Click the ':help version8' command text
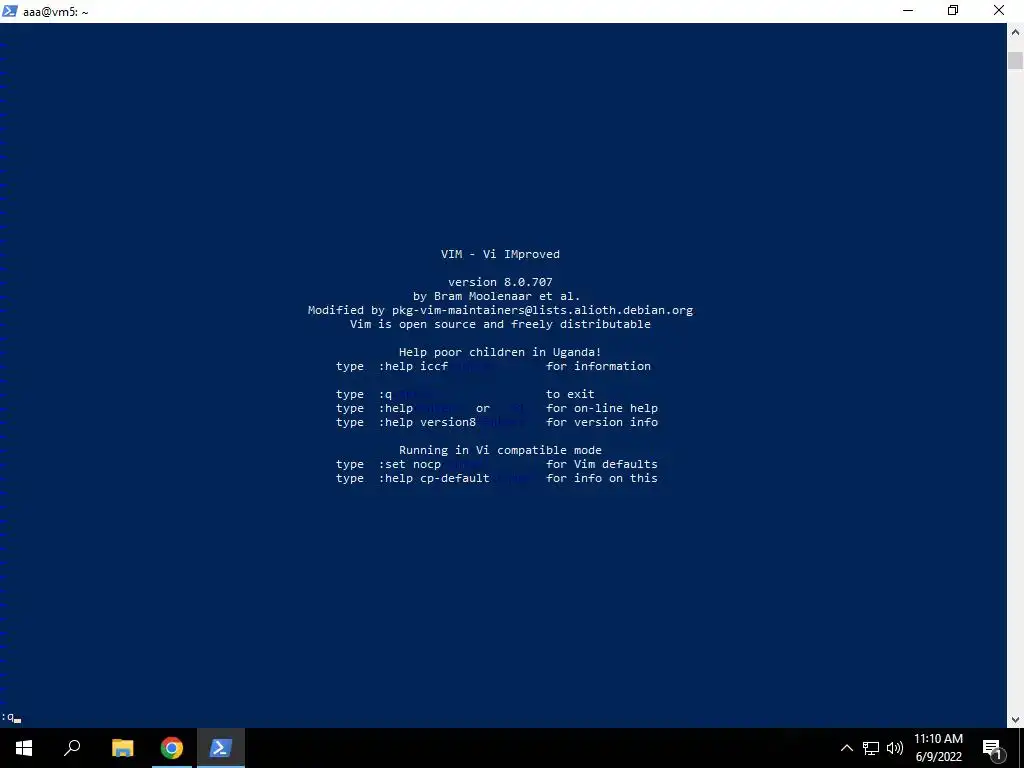This screenshot has height=768, width=1024. pyautogui.click(x=427, y=423)
